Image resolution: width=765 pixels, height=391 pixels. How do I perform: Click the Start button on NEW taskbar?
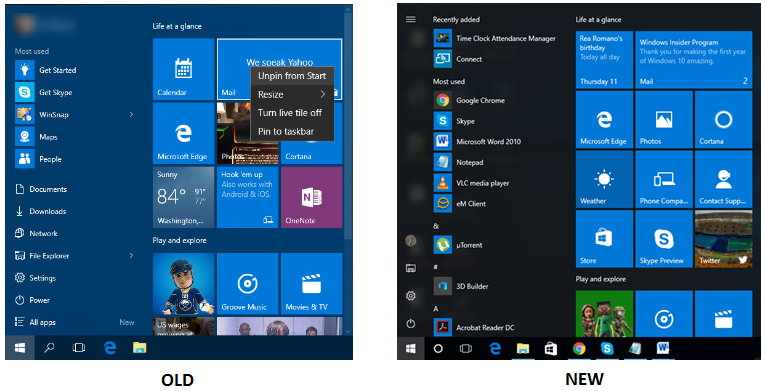pyautogui.click(x=410, y=349)
